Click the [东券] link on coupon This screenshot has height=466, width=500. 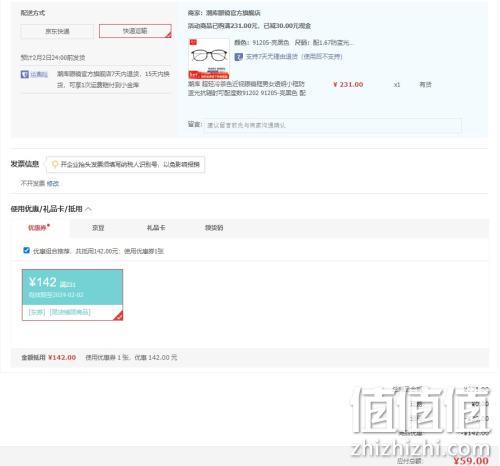pos(37,312)
